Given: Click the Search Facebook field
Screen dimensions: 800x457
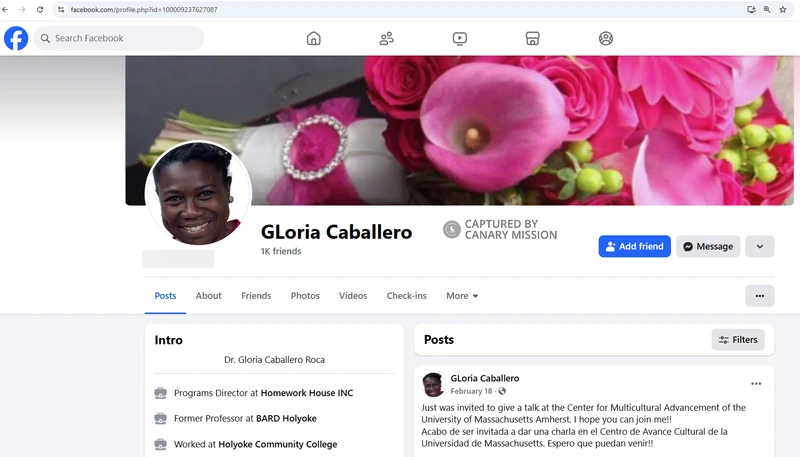Looking at the screenshot, I should coord(119,38).
